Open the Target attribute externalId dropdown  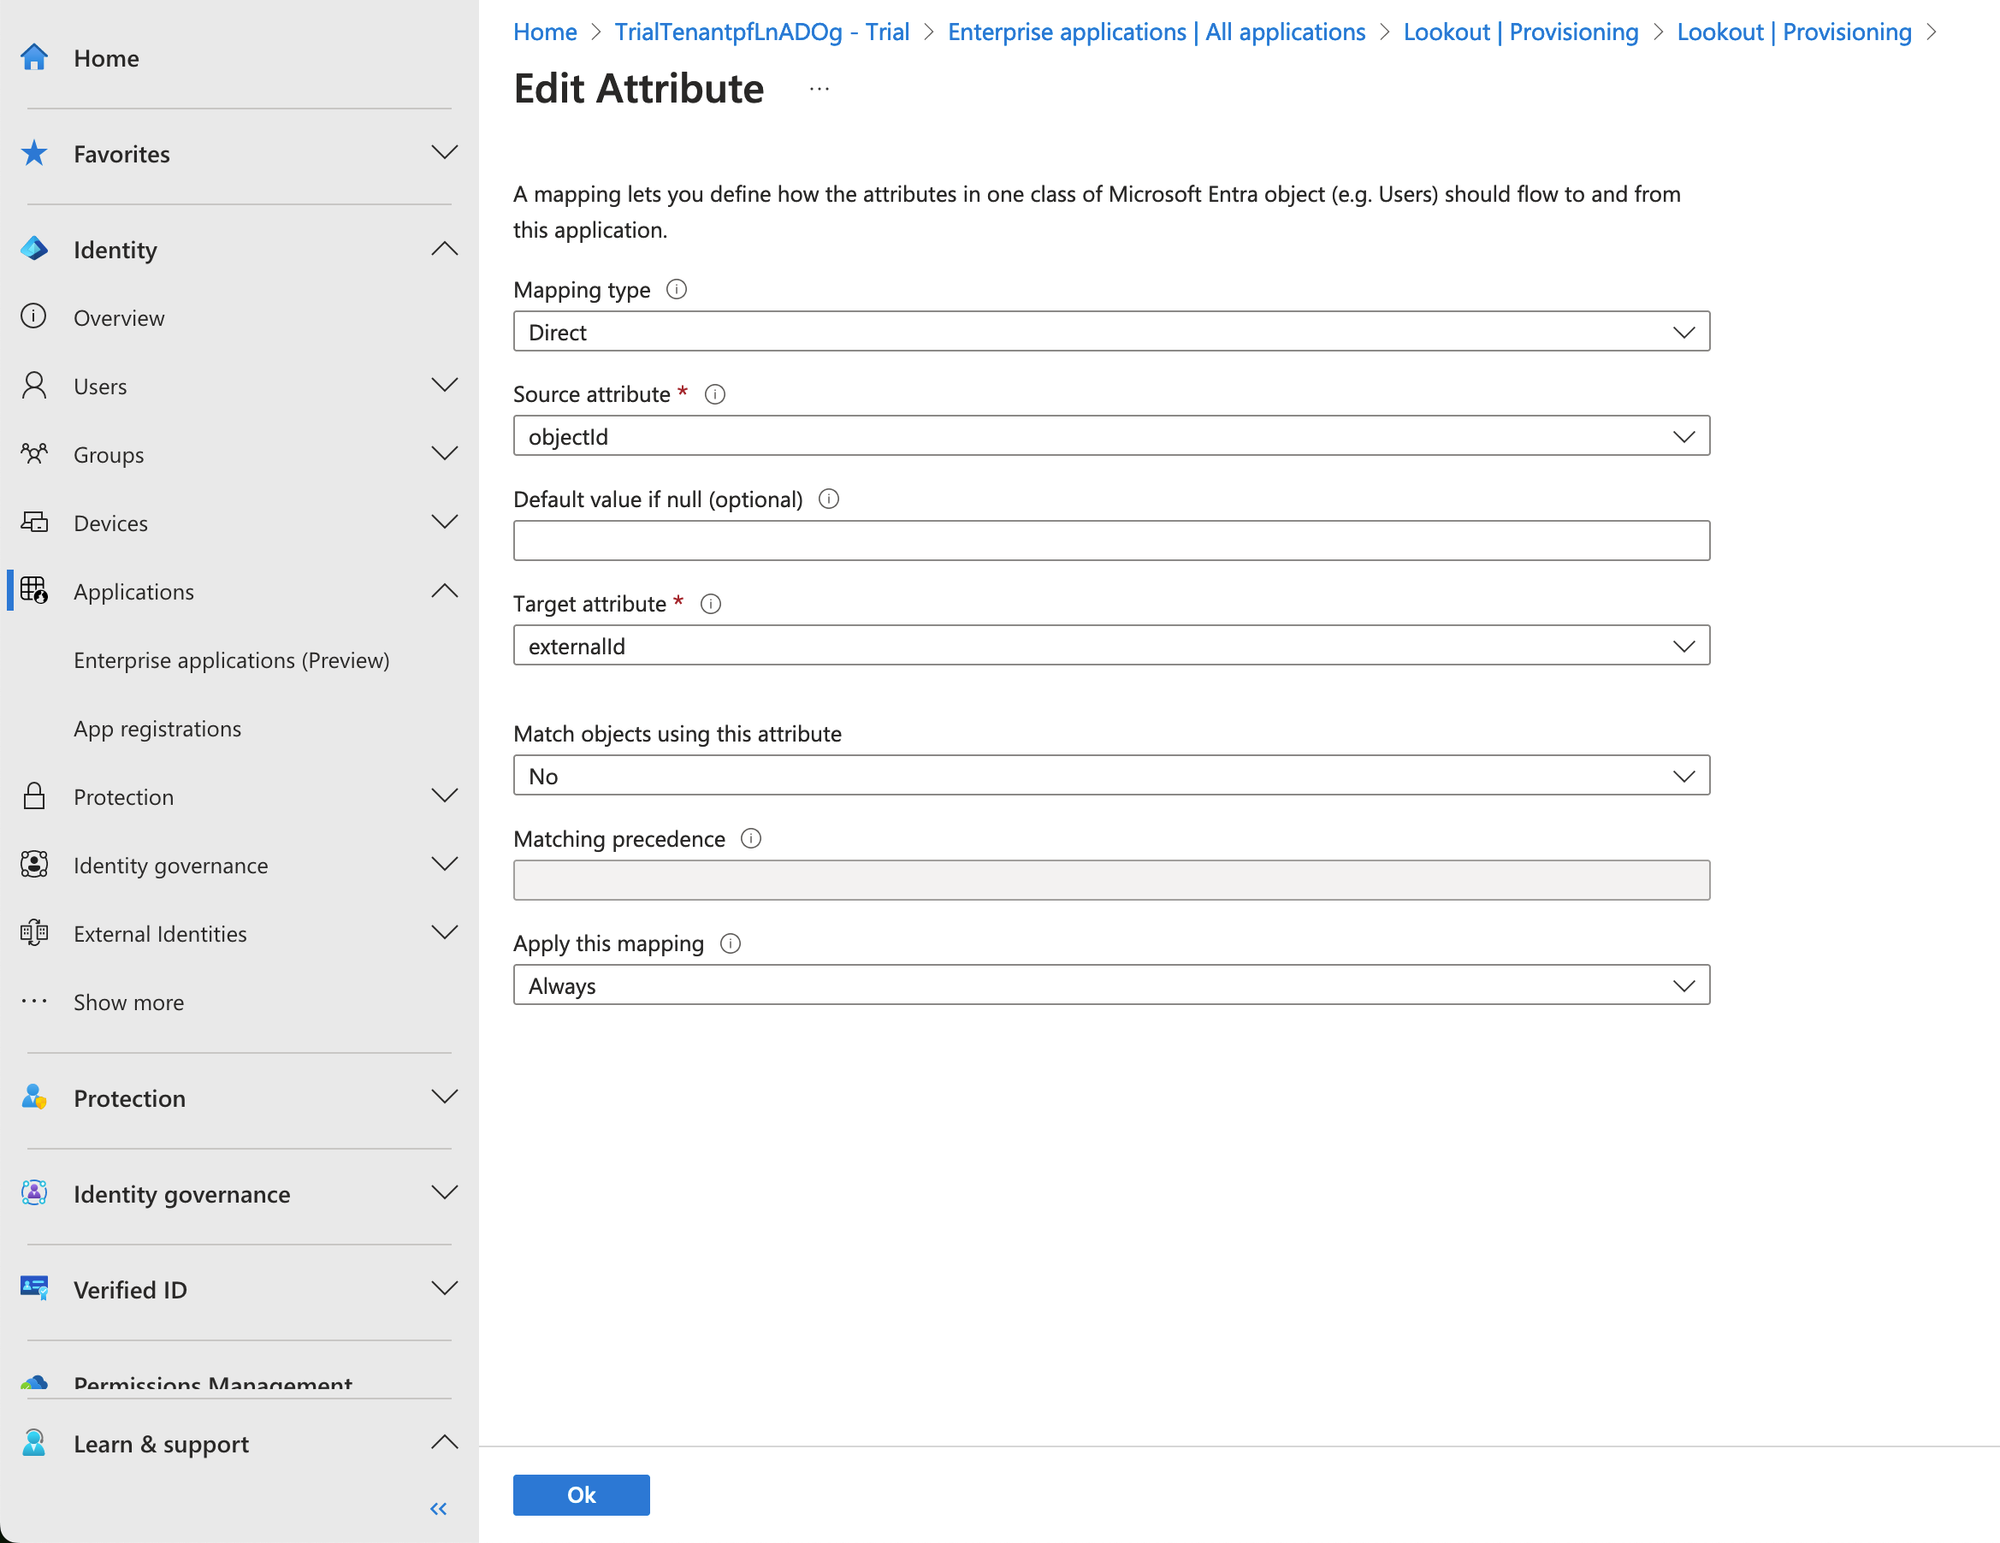pyautogui.click(x=1110, y=646)
